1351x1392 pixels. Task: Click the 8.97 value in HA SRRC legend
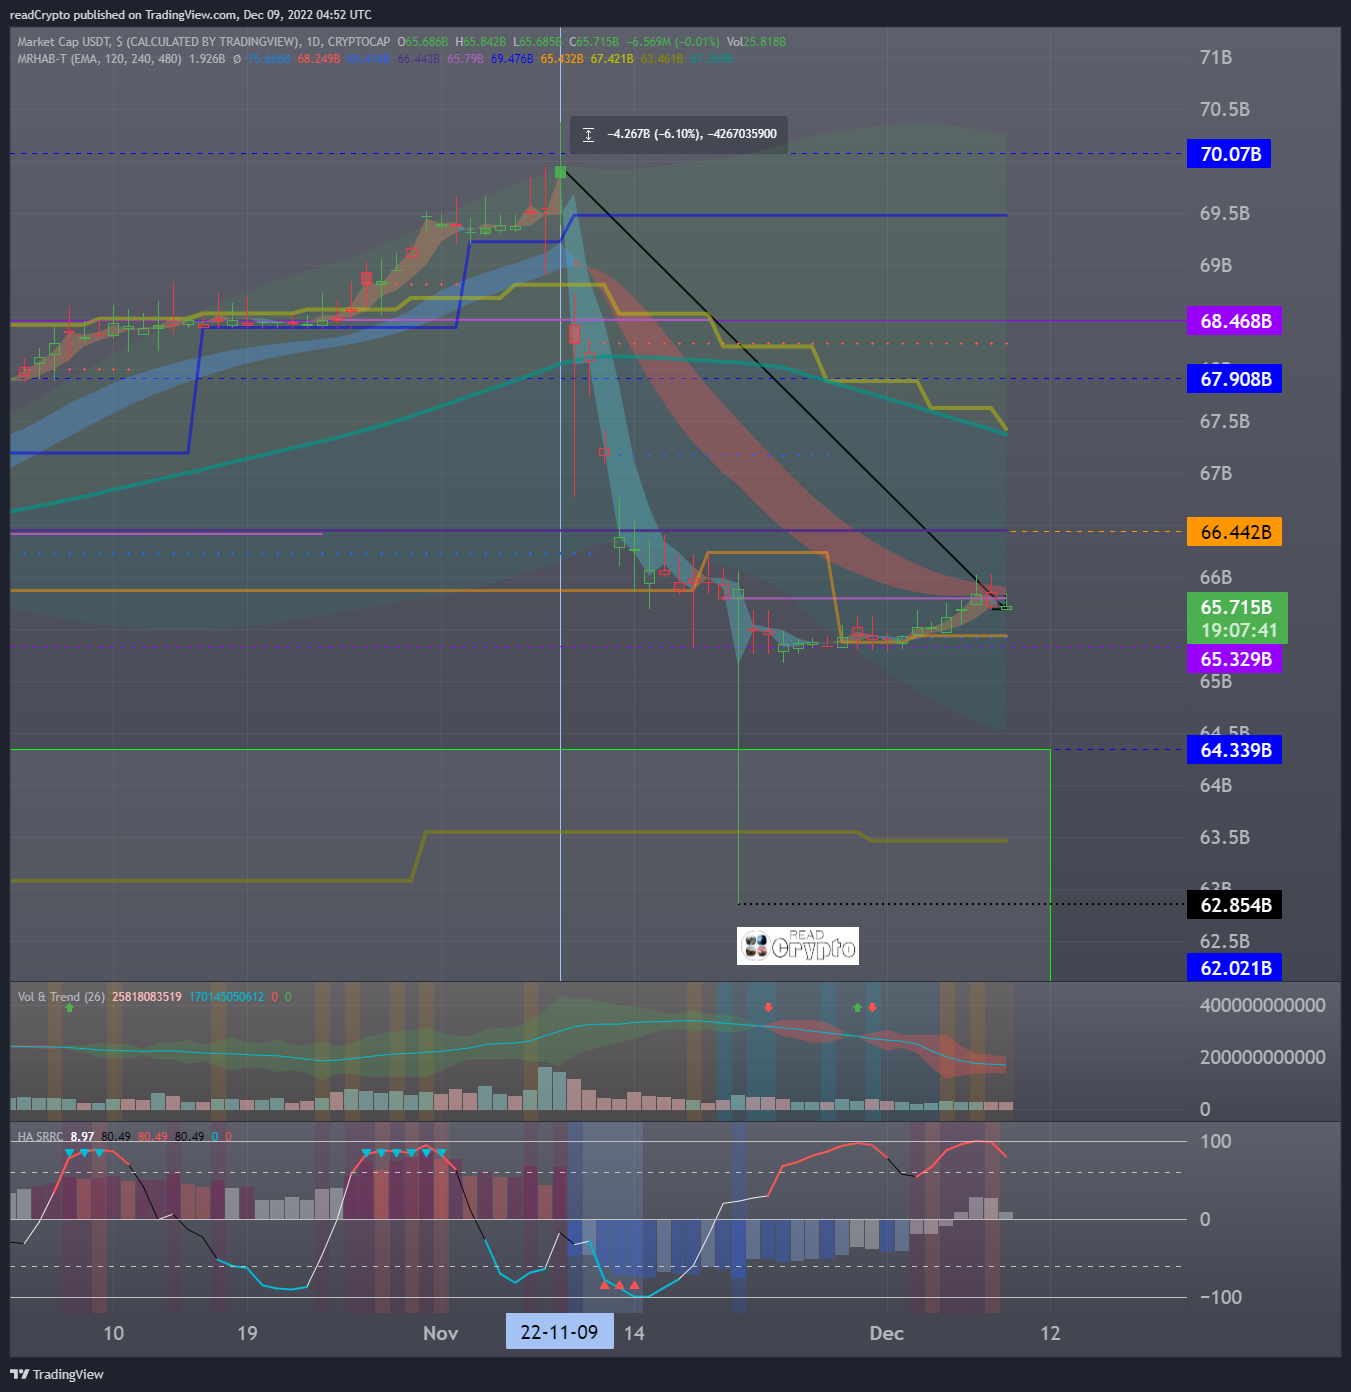82,1137
